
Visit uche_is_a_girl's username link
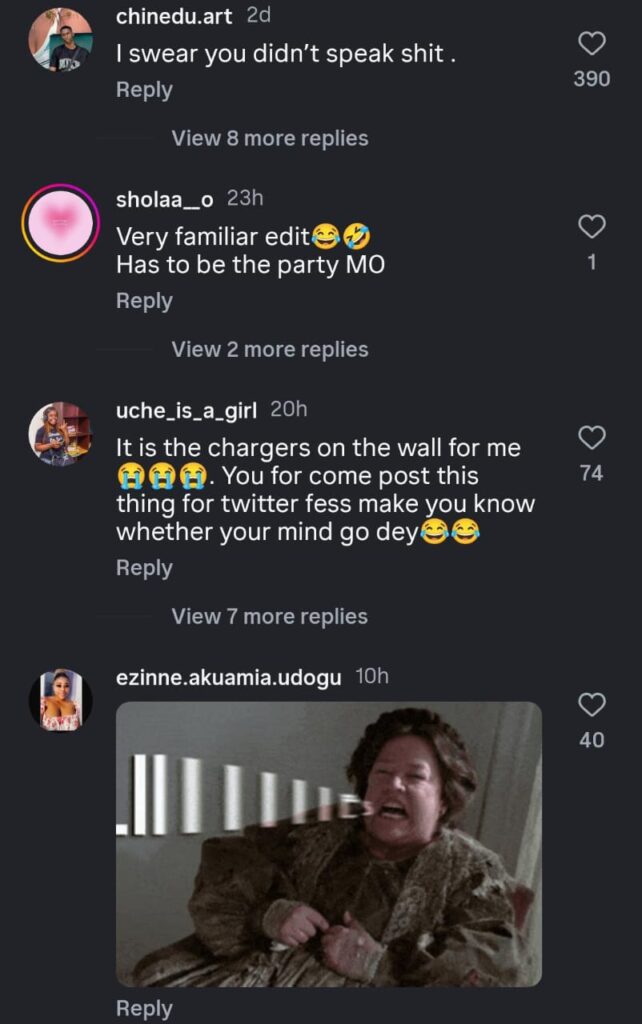[187, 410]
